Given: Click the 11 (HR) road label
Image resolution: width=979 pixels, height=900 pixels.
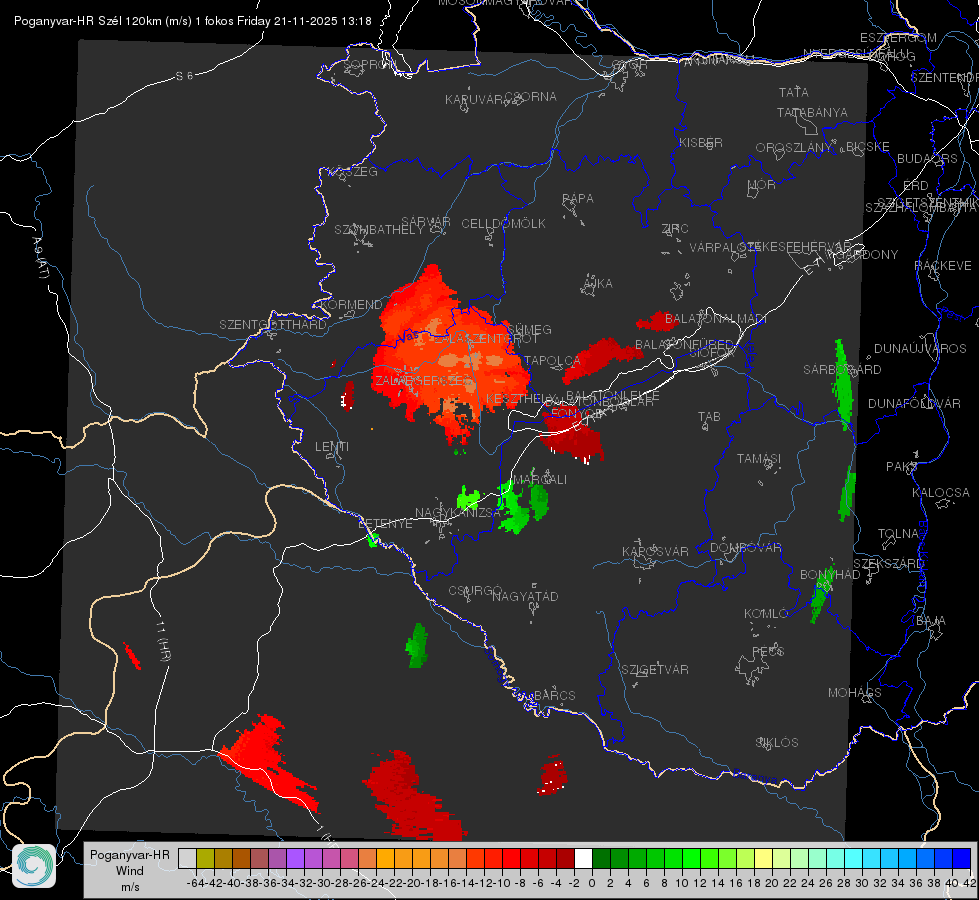Looking at the screenshot, I should 164,641.
